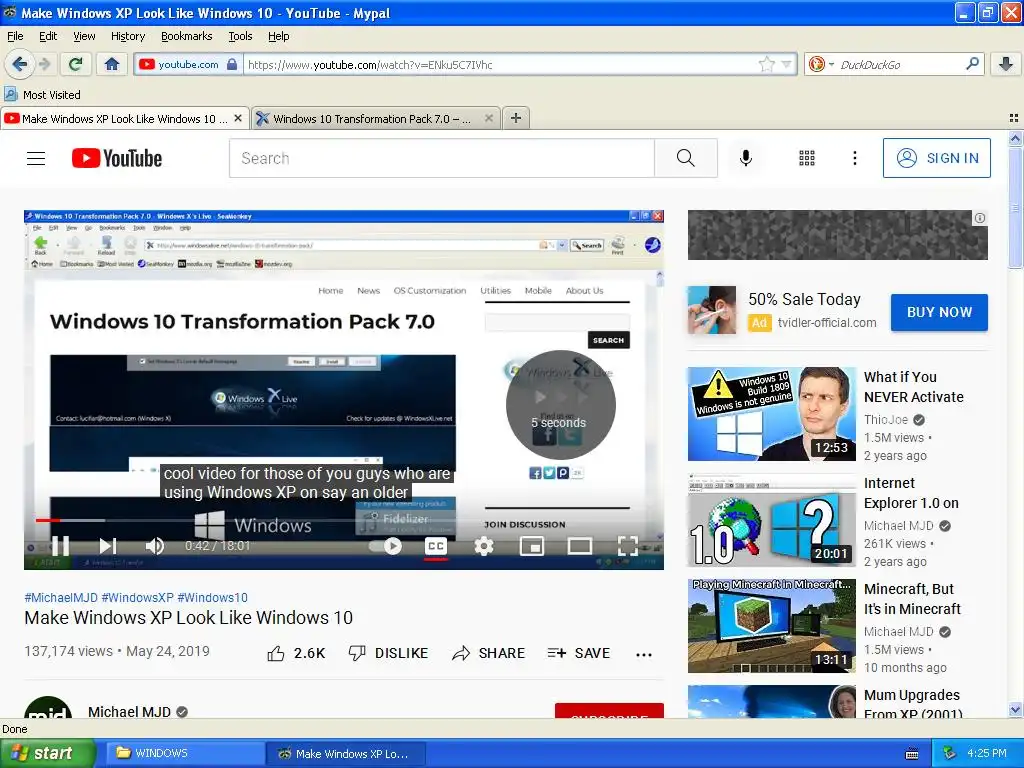
Task: Click the youtube.com site identity button
Action: [x=188, y=64]
